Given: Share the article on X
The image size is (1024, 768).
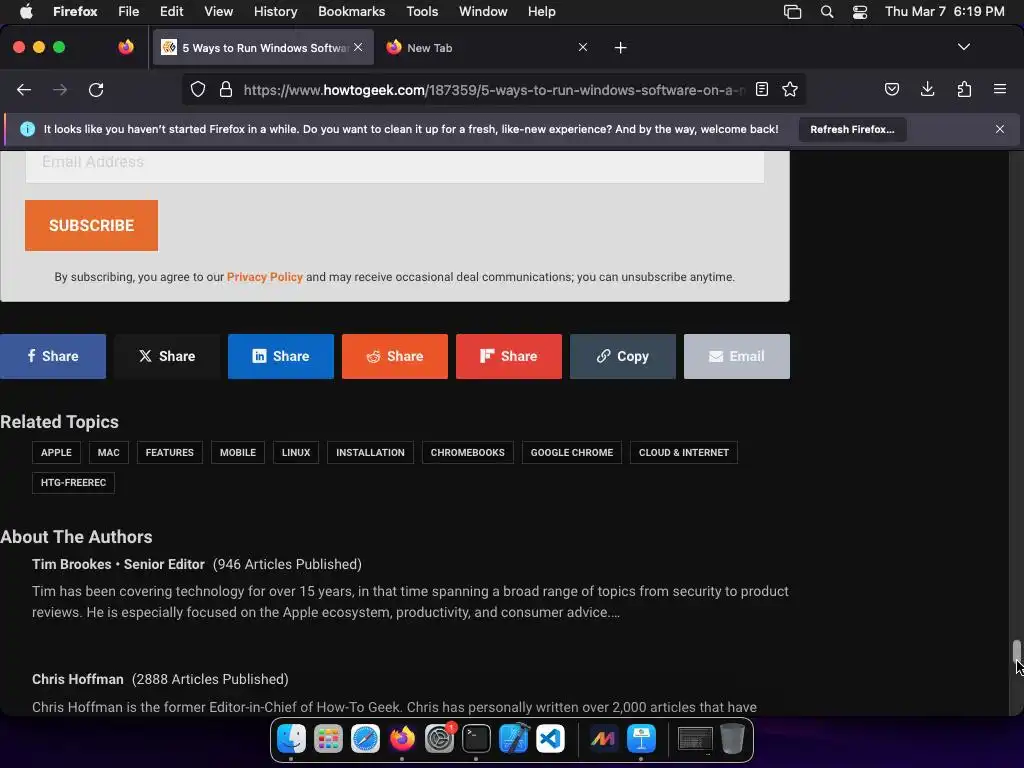Looking at the screenshot, I should click(x=167, y=357).
